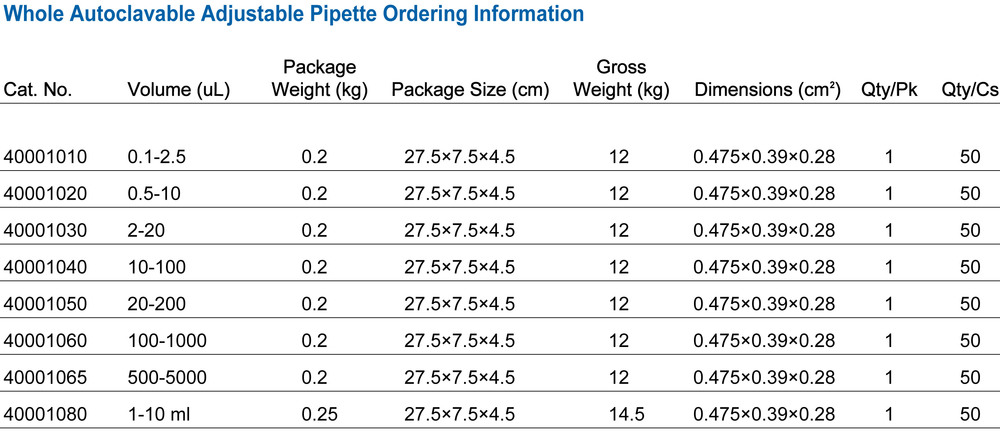Select catalog number 40001065
Viewport: 1000px width, 438px height.
click(45, 378)
